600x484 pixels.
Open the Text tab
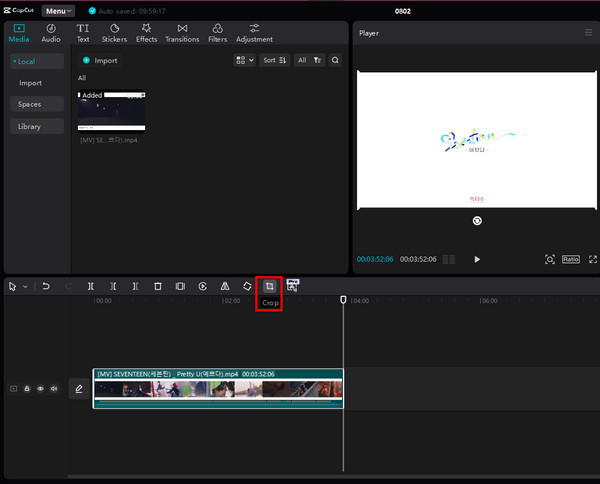[x=83, y=33]
